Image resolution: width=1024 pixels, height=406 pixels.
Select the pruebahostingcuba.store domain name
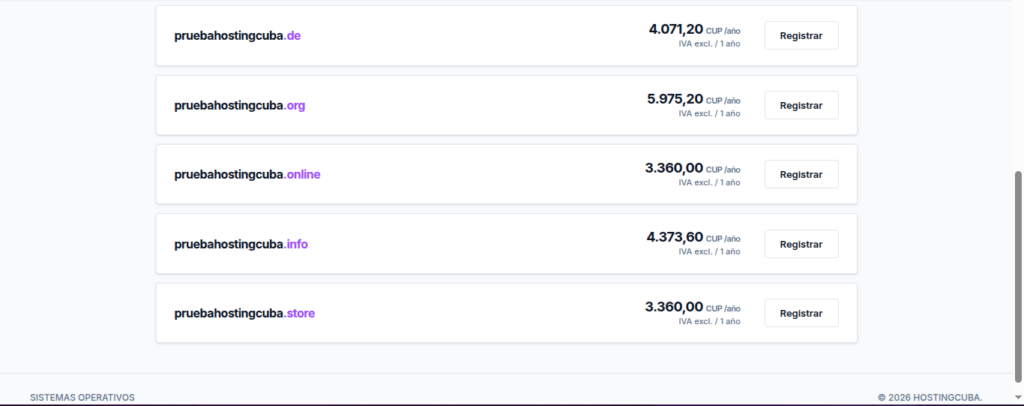244,314
